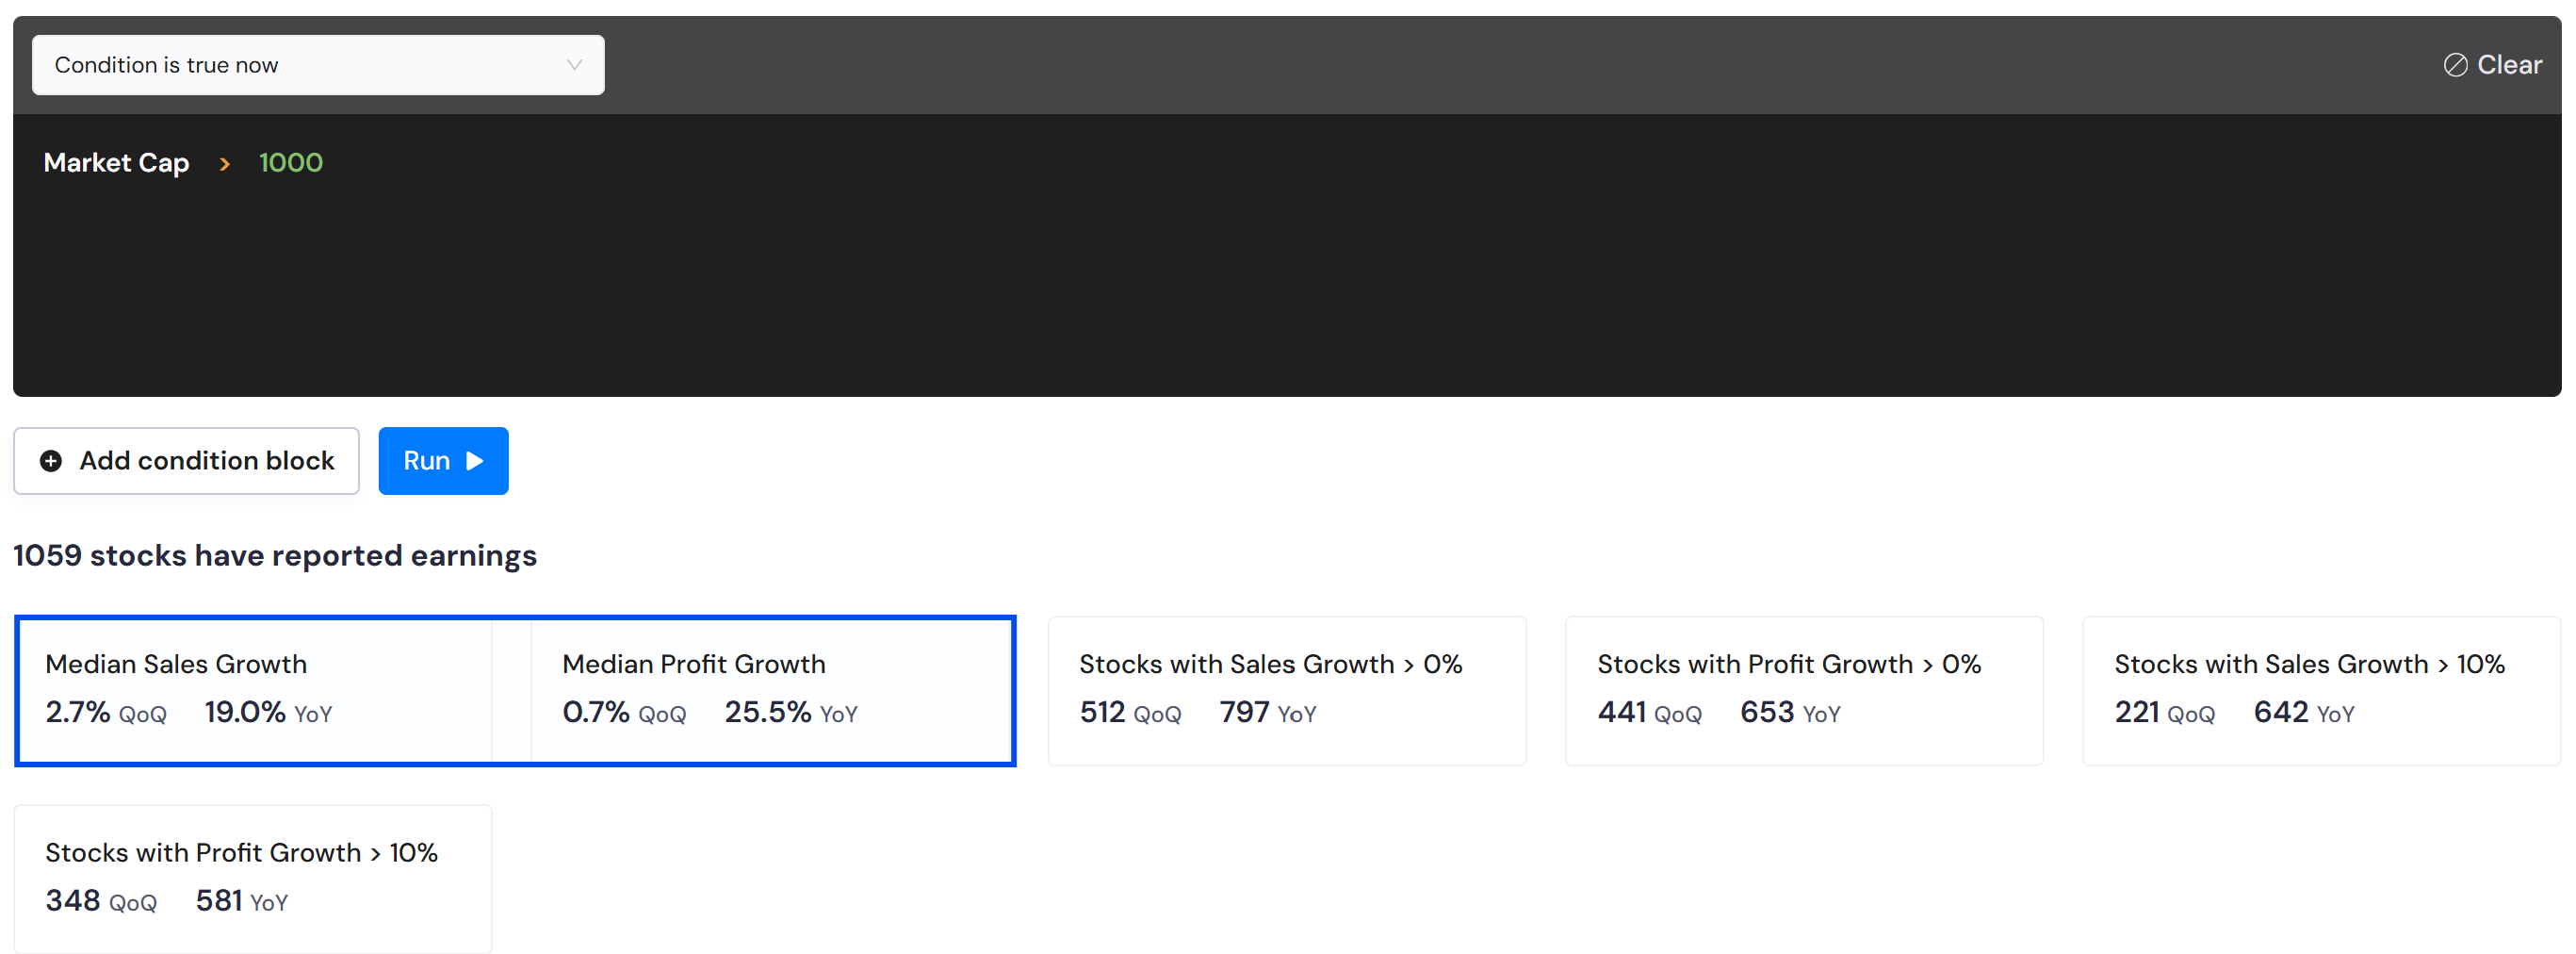
Task: Click the Clear button
Action: 2492,65
